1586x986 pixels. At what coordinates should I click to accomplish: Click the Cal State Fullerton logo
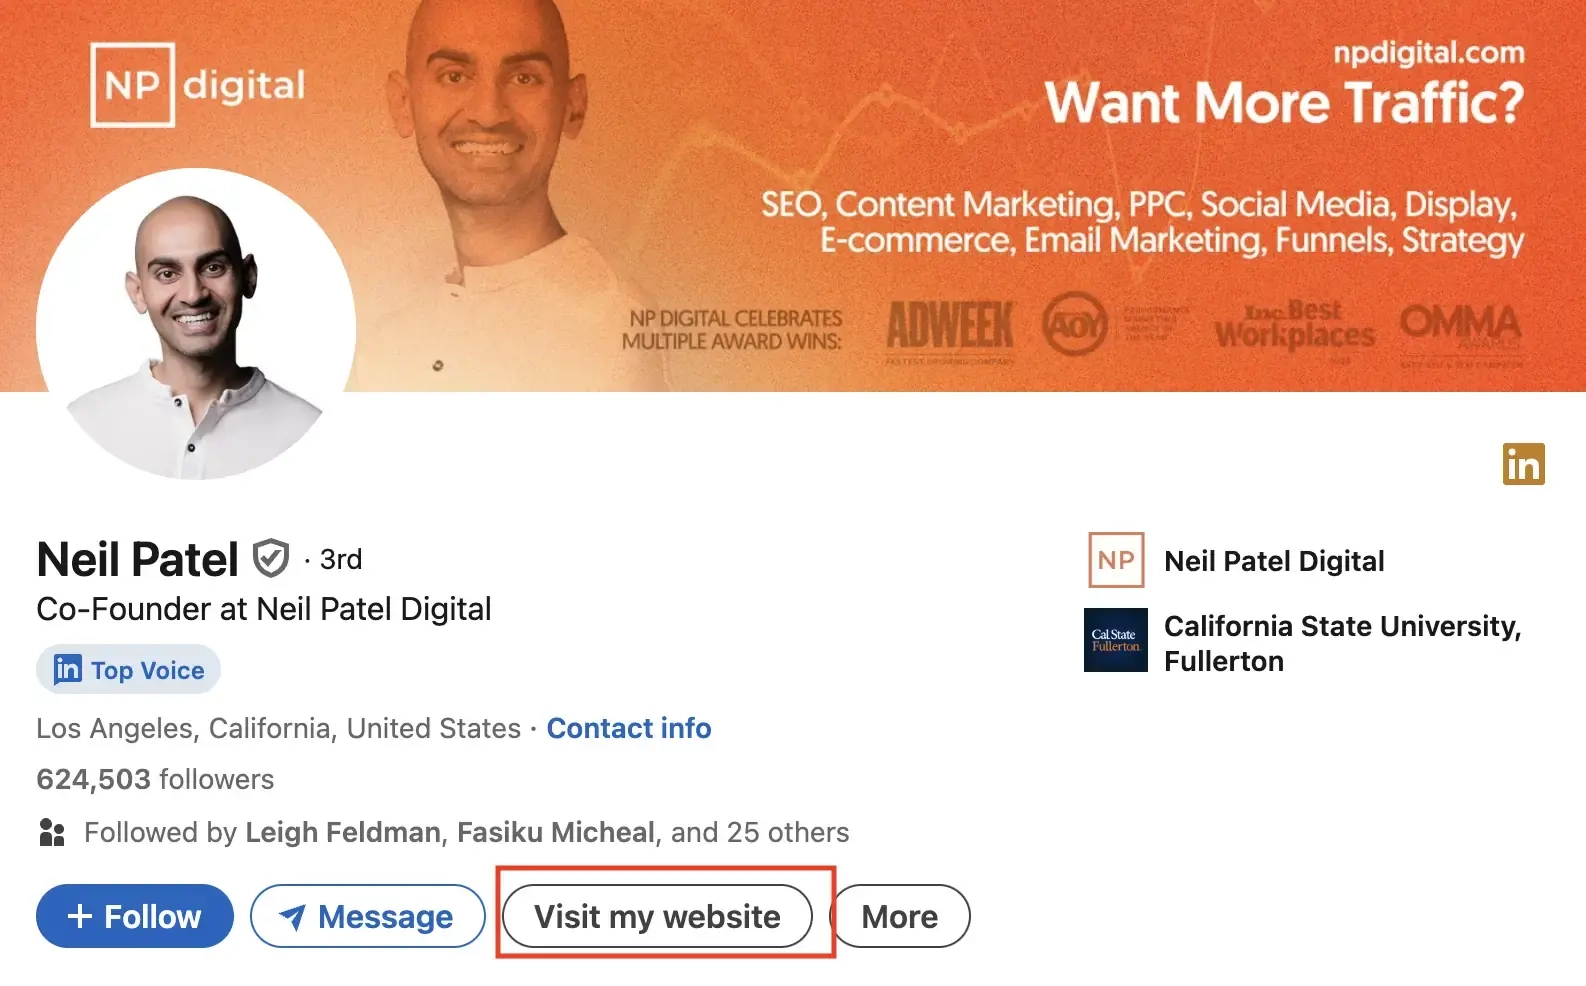tap(1116, 640)
